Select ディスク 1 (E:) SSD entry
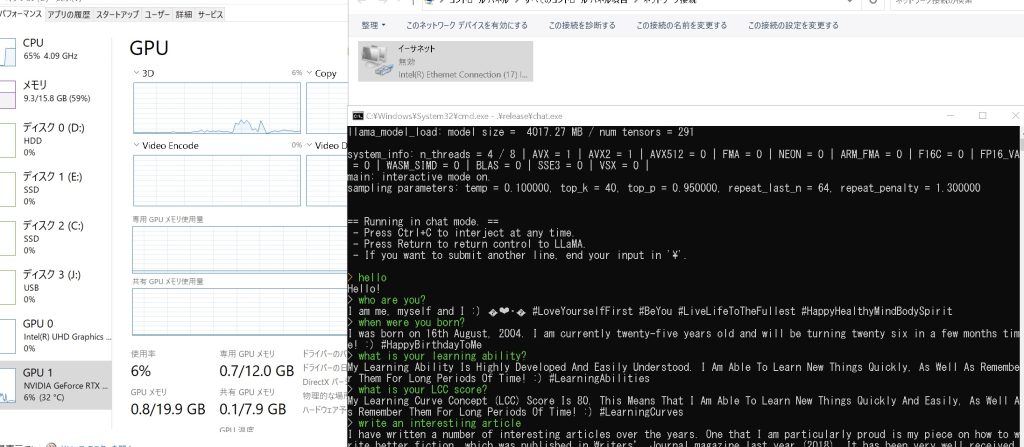The image size is (1024, 447). click(x=56, y=189)
